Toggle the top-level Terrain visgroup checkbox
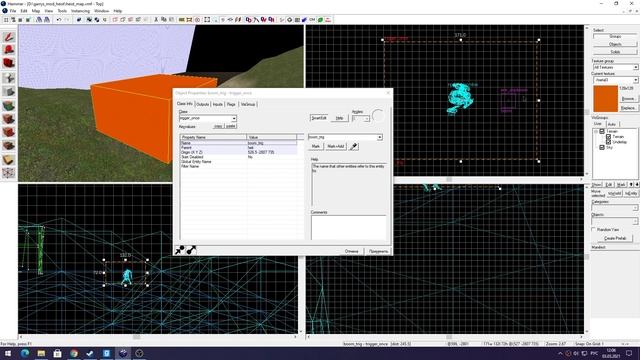The image size is (640, 360). (x=602, y=131)
